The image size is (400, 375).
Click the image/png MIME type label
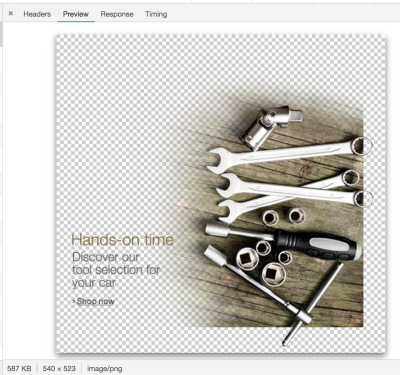pos(105,369)
